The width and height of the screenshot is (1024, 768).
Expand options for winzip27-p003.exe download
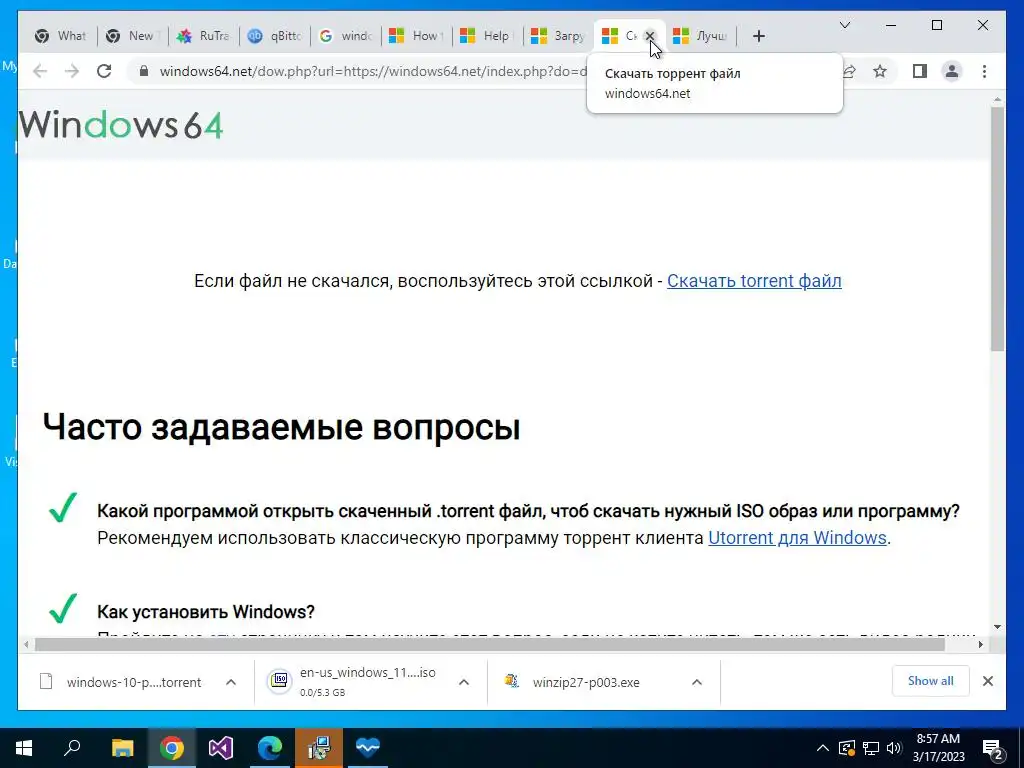pos(697,682)
